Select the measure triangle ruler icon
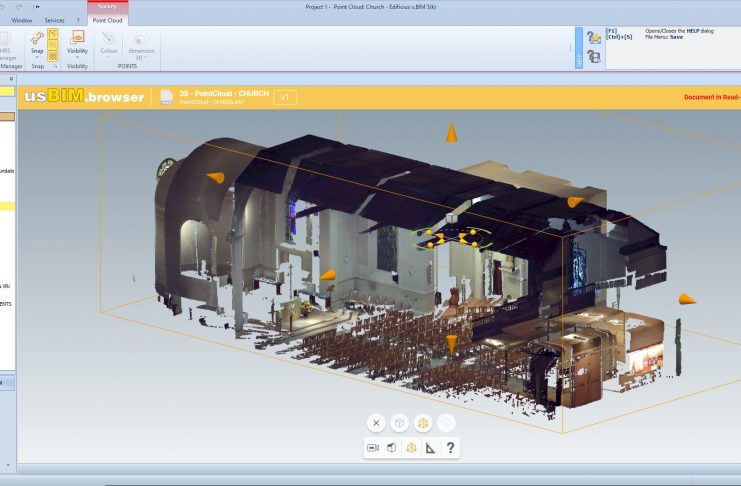The height and width of the screenshot is (486, 741). coord(430,448)
